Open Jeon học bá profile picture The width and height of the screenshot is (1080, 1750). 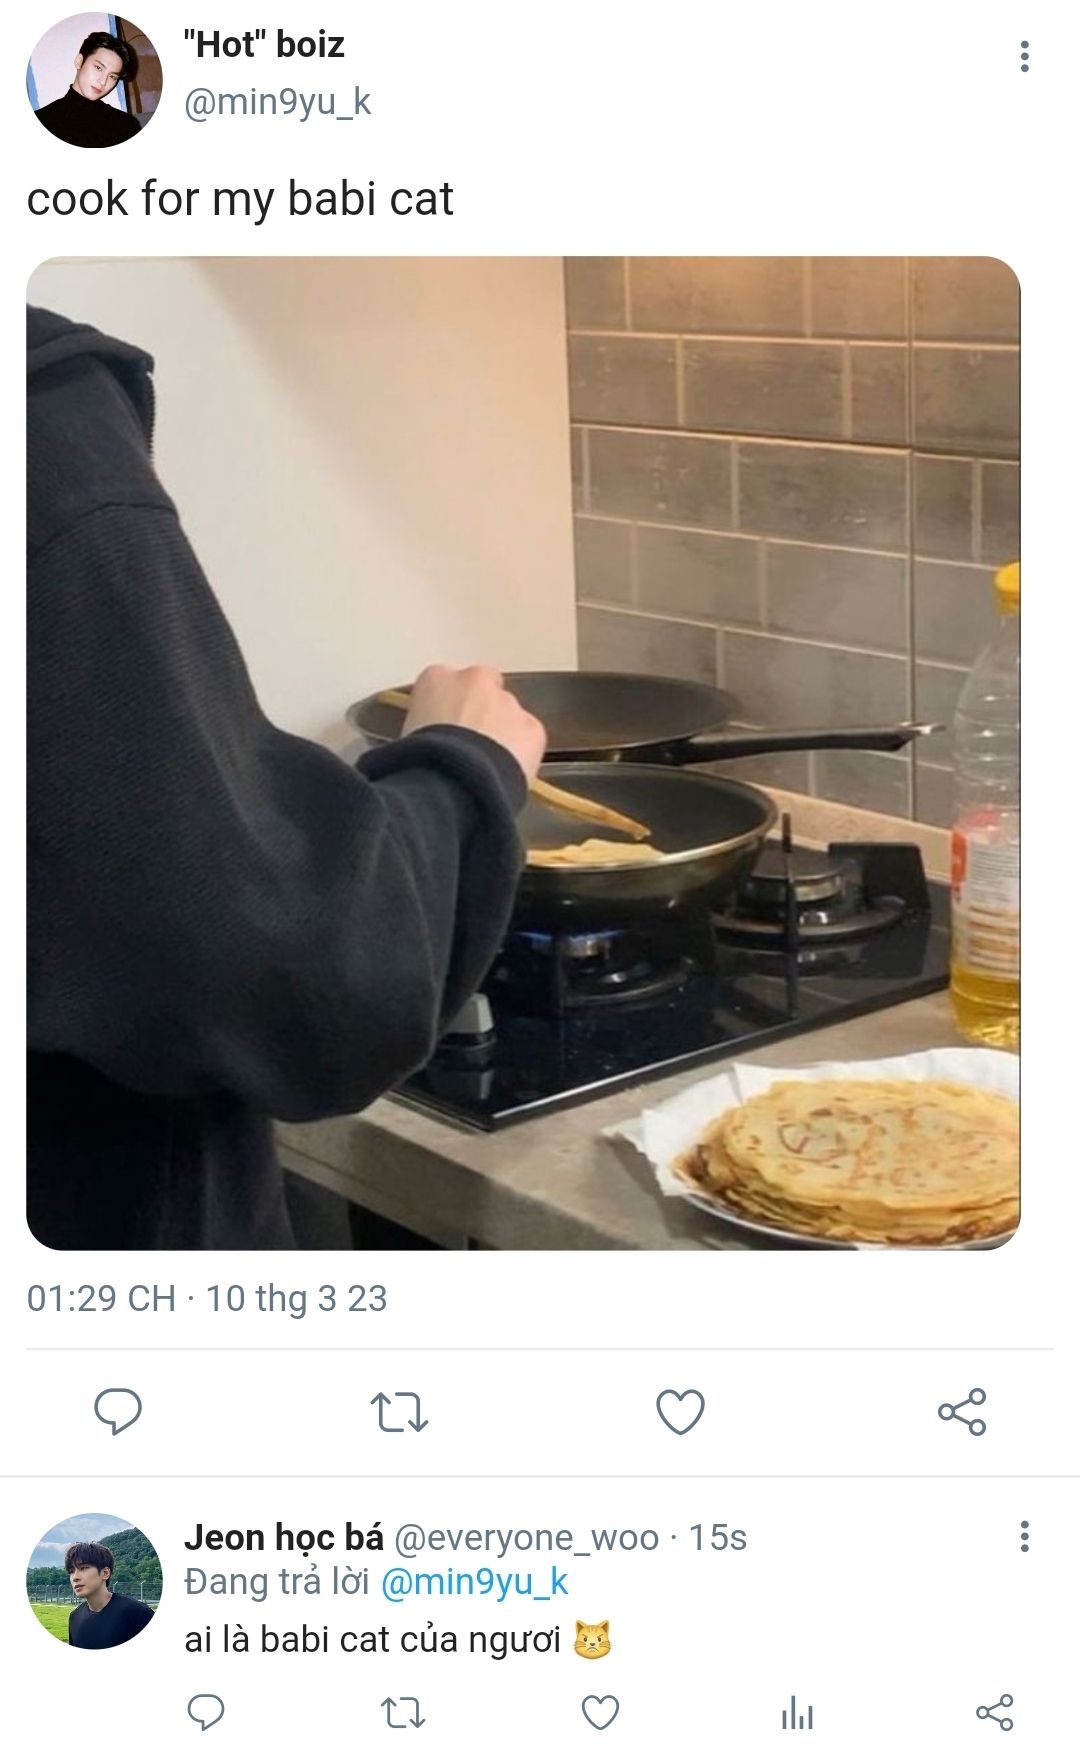94,1581
